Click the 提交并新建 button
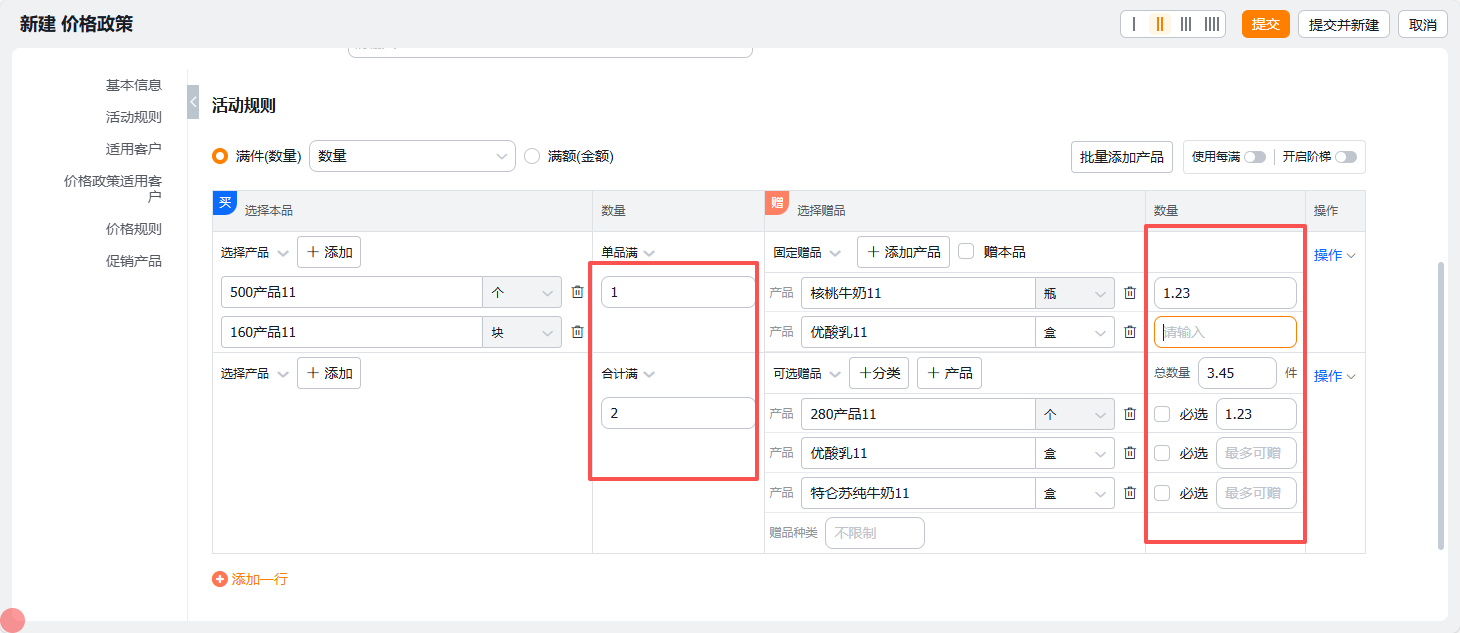Viewport: 1460px width, 633px height. click(1343, 23)
